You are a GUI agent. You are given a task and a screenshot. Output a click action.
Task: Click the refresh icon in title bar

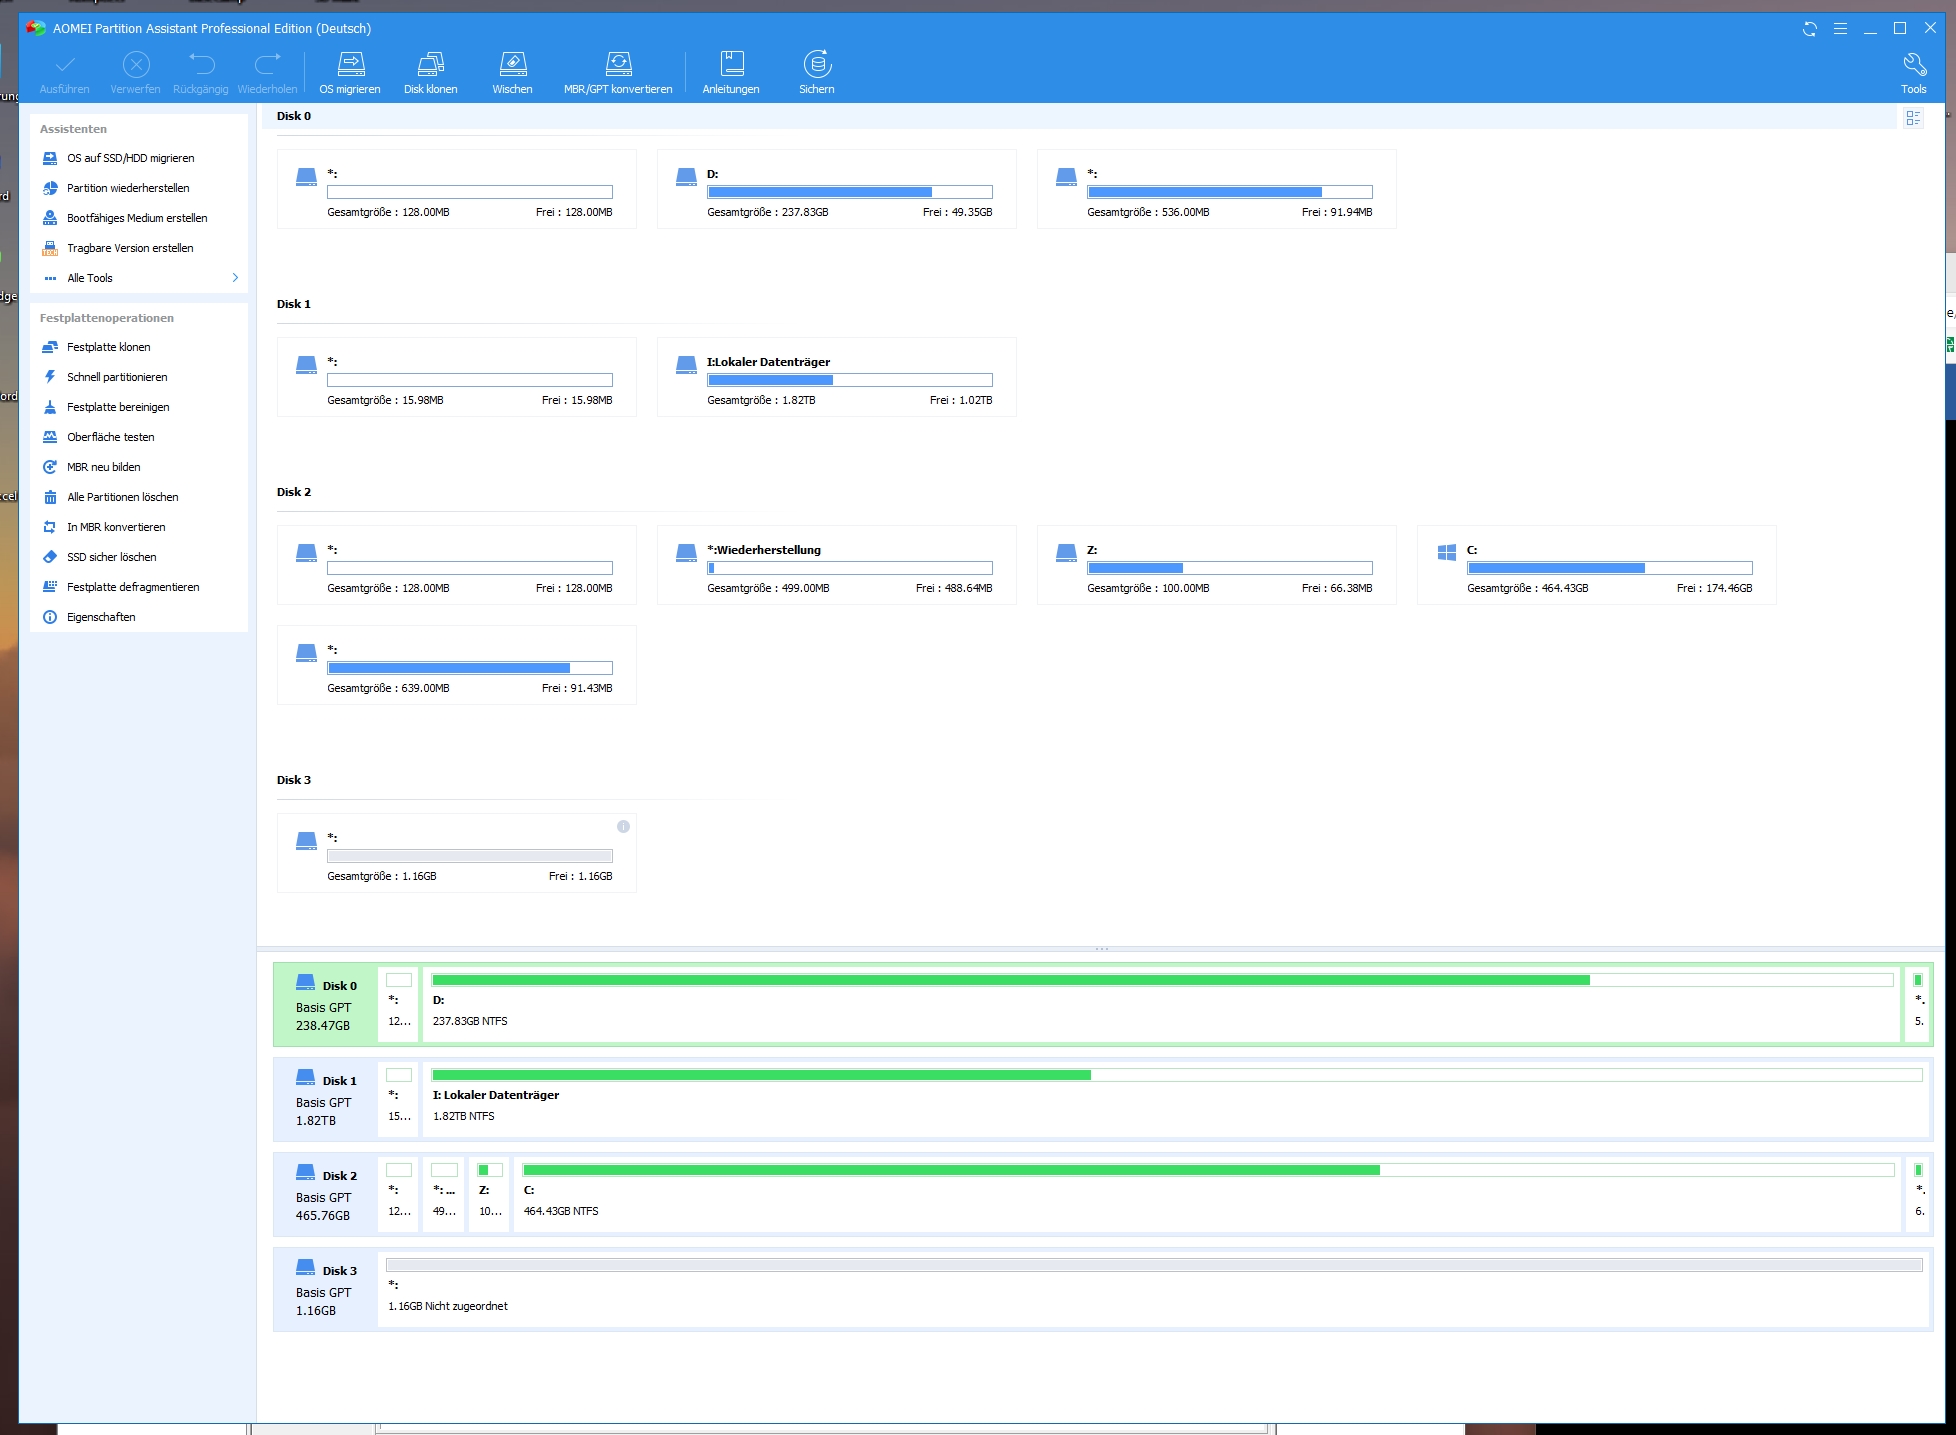tap(1809, 29)
